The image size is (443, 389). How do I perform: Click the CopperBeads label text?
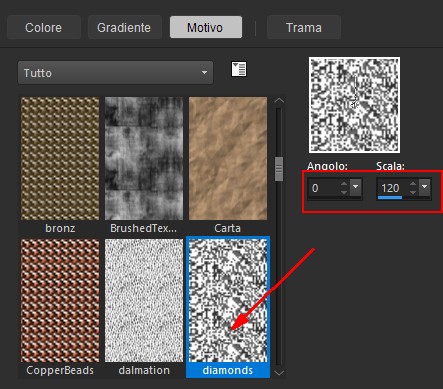click(x=60, y=370)
